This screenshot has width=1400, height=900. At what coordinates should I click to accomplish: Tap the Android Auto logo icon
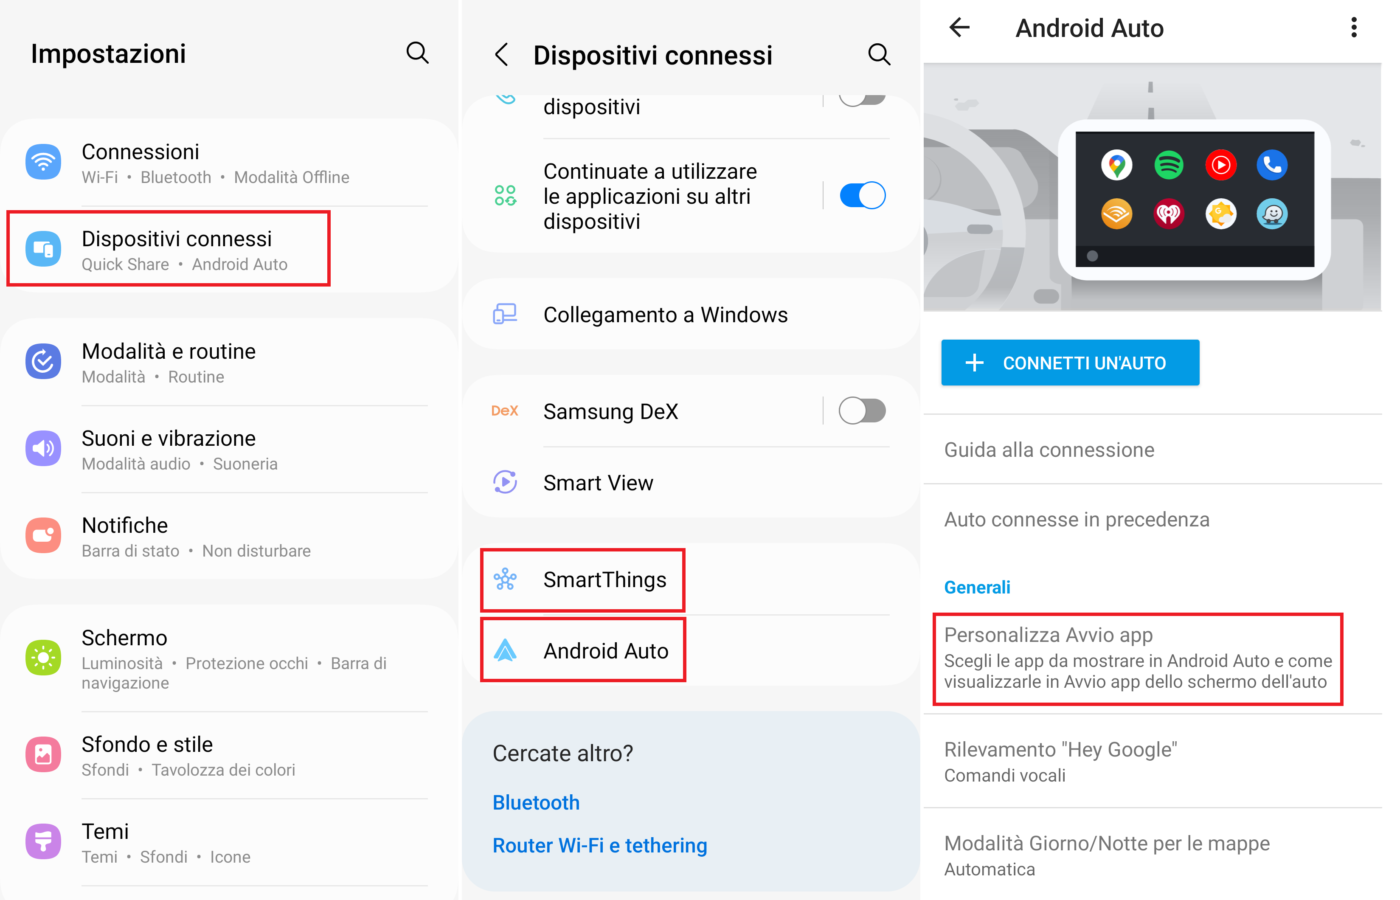[505, 651]
